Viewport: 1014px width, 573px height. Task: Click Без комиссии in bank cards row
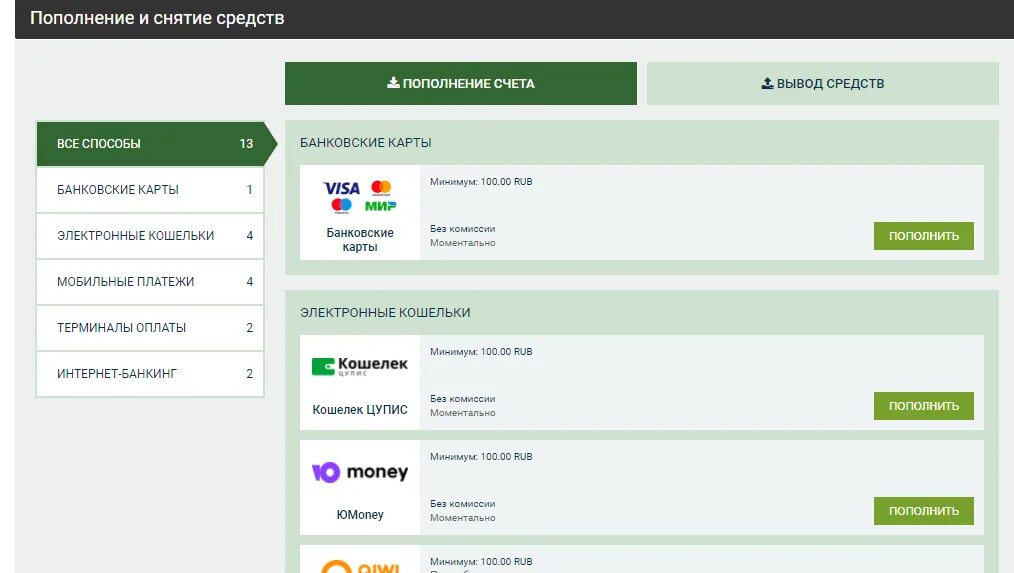point(462,229)
